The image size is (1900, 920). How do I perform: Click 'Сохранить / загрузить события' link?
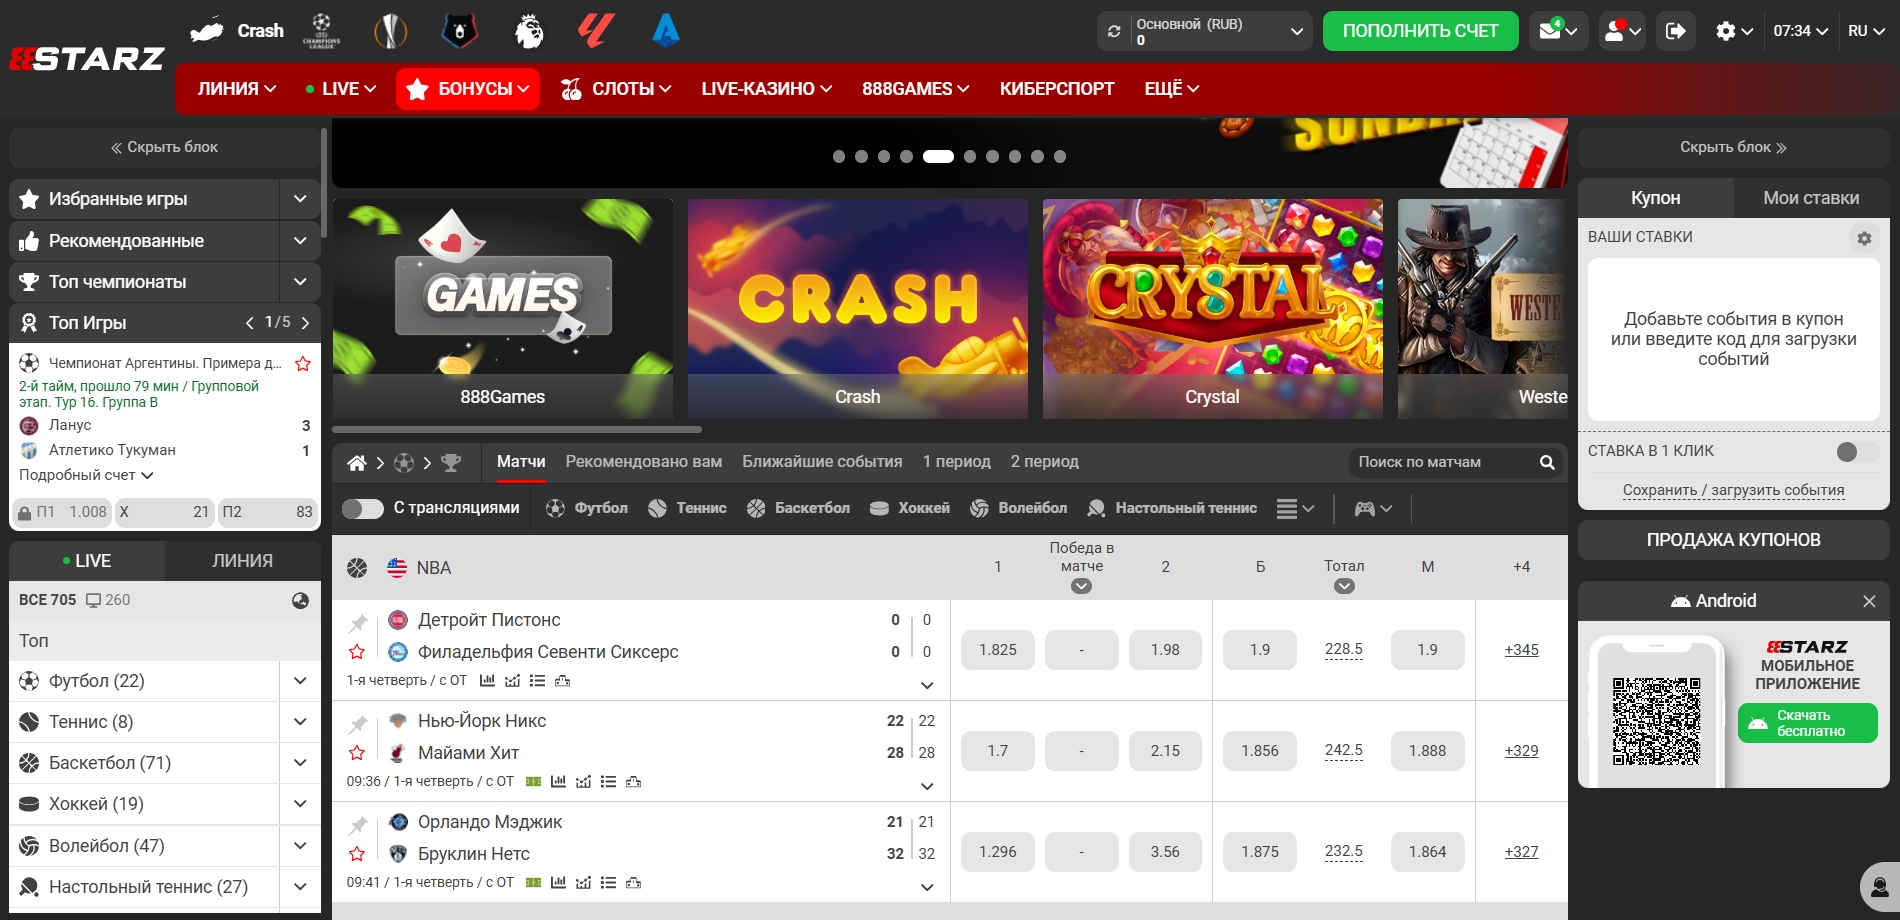pyautogui.click(x=1733, y=490)
